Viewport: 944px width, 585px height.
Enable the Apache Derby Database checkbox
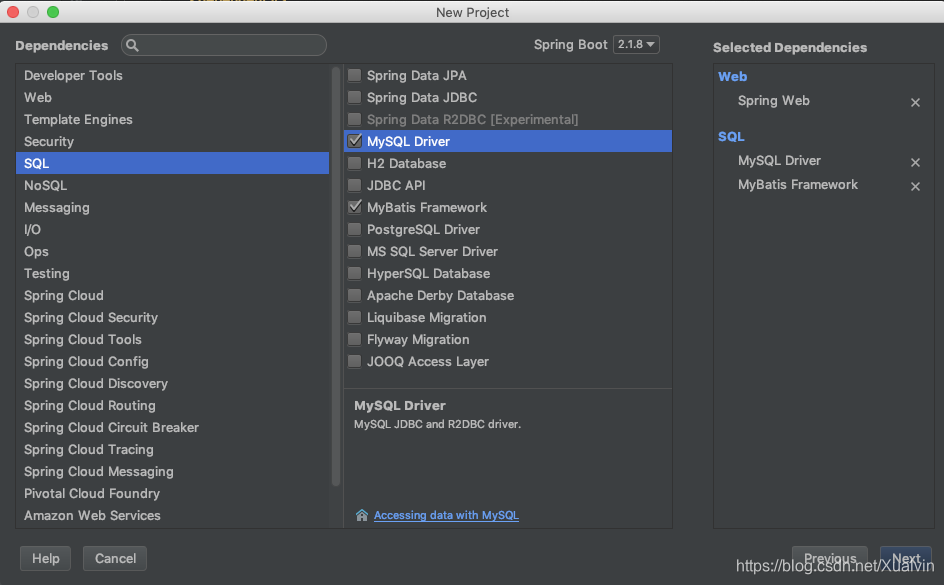(x=355, y=295)
